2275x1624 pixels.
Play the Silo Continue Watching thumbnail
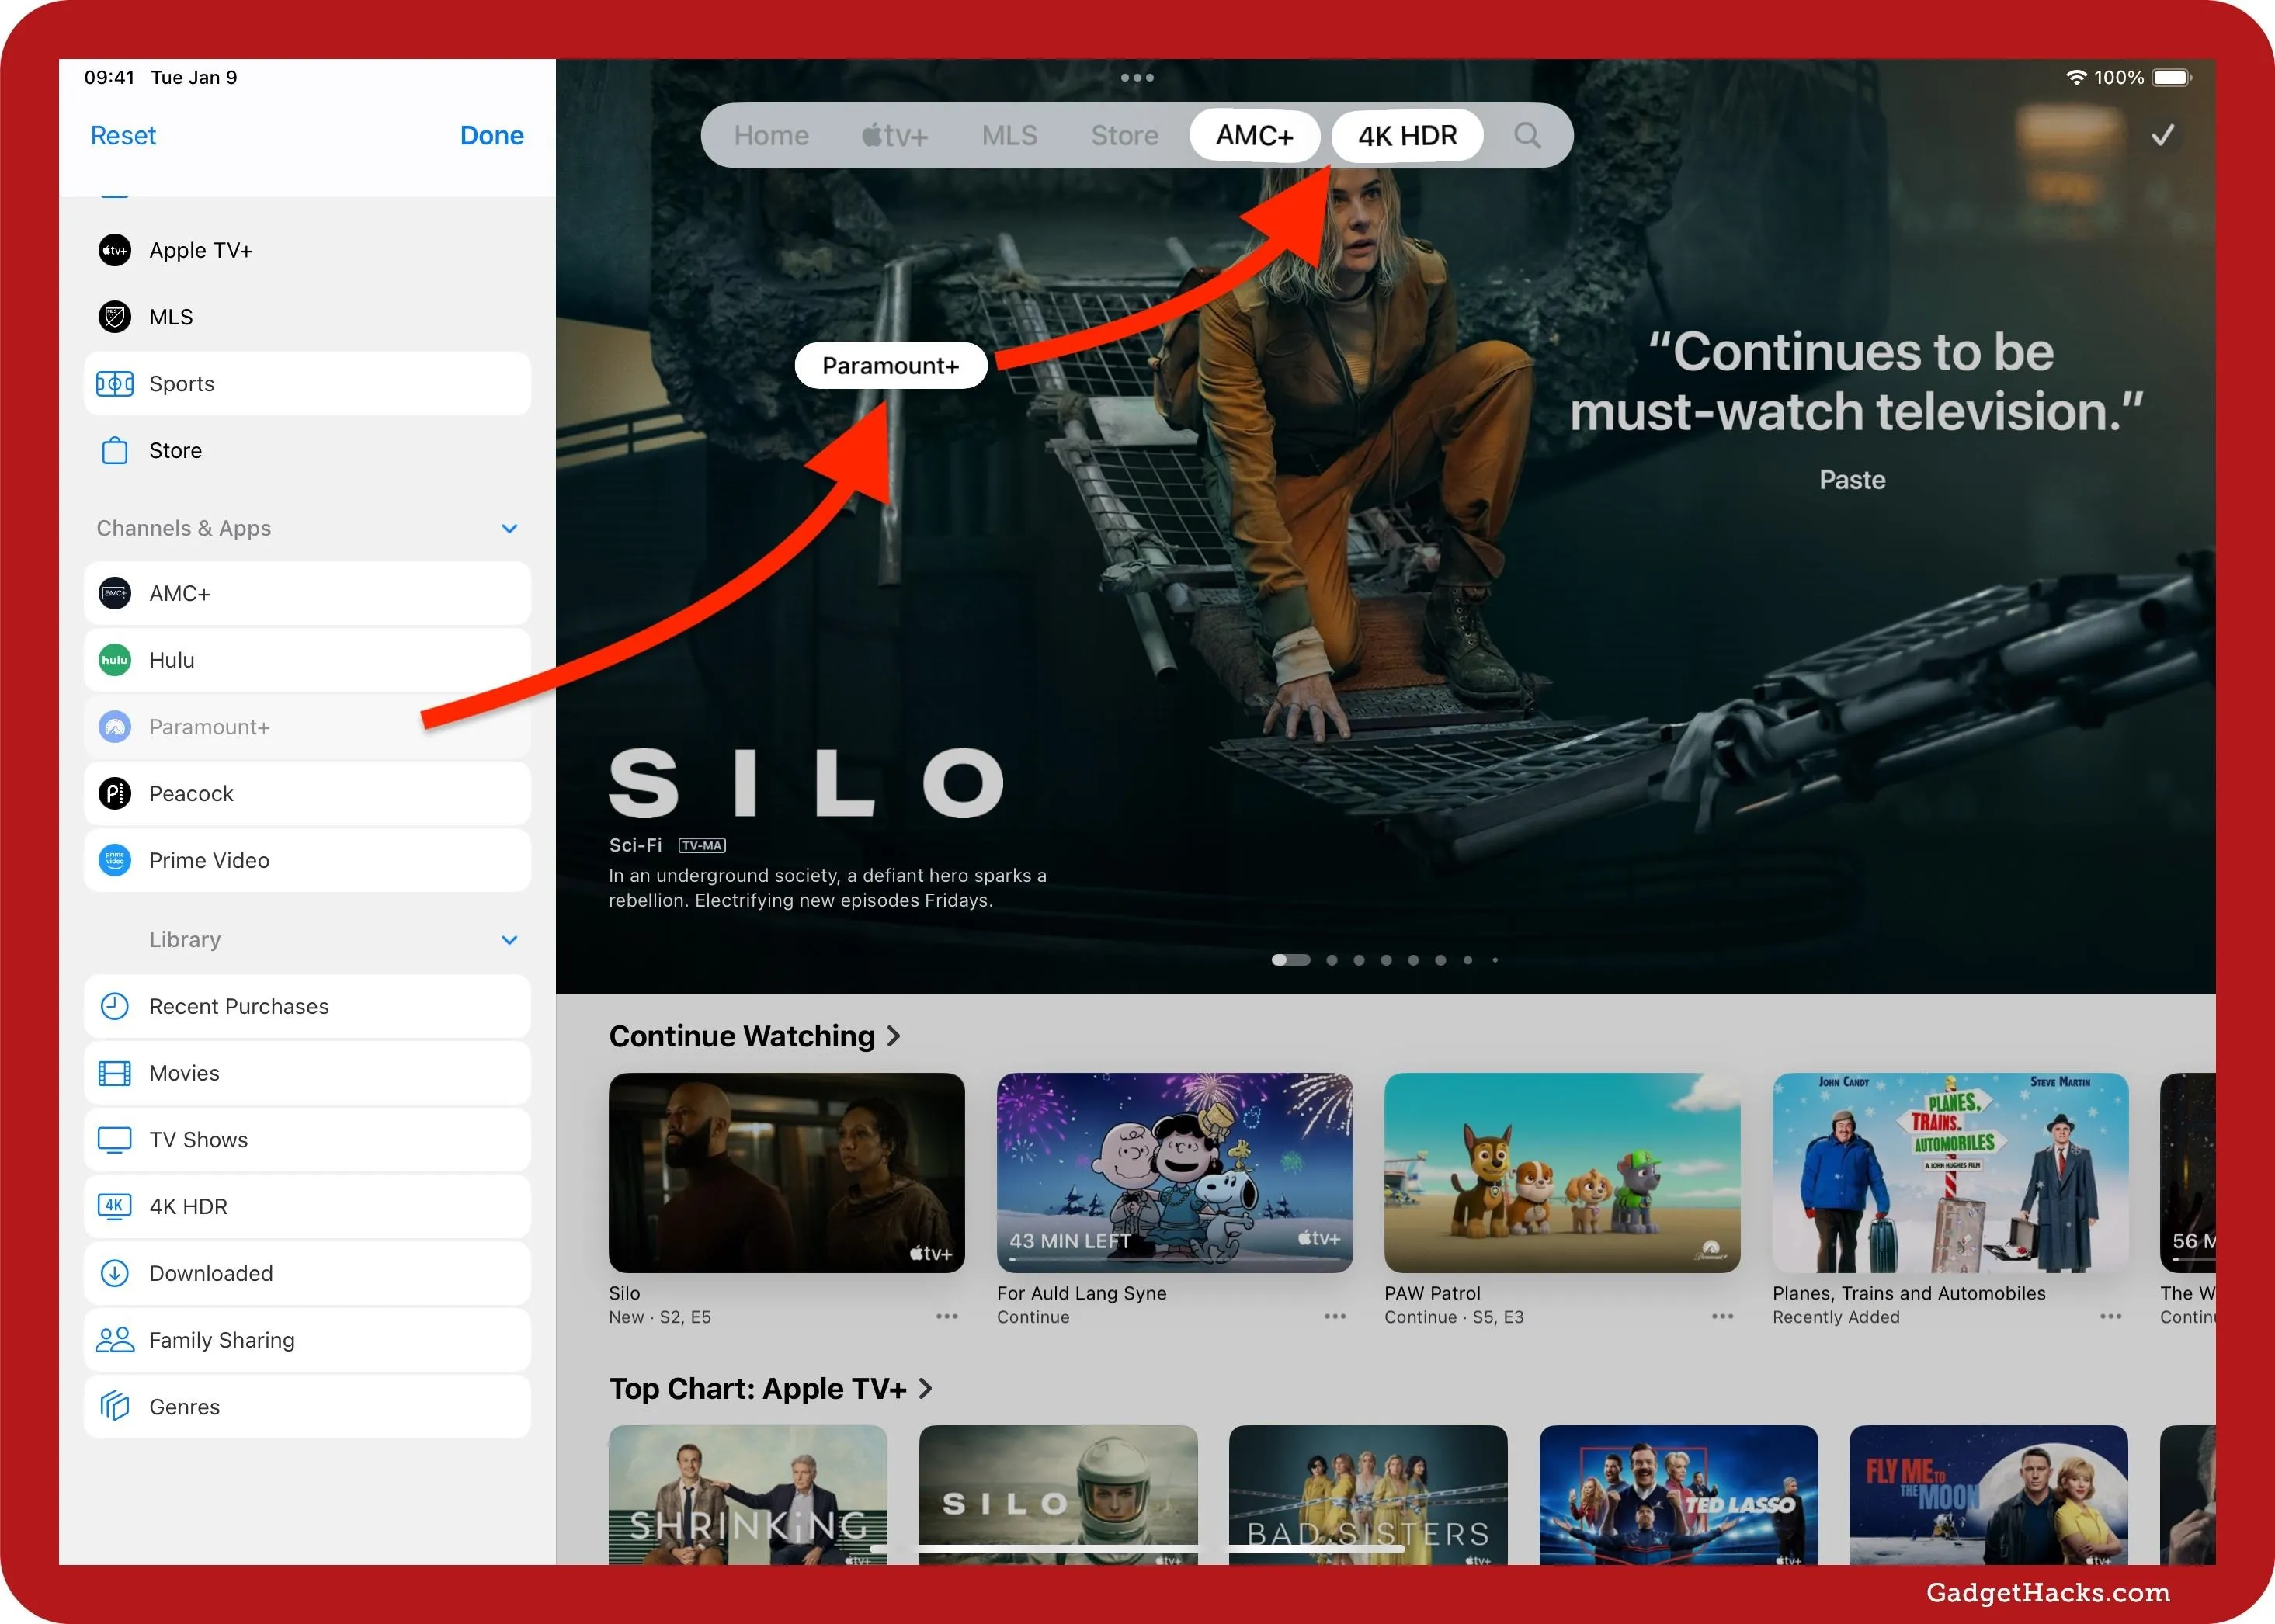click(786, 1173)
